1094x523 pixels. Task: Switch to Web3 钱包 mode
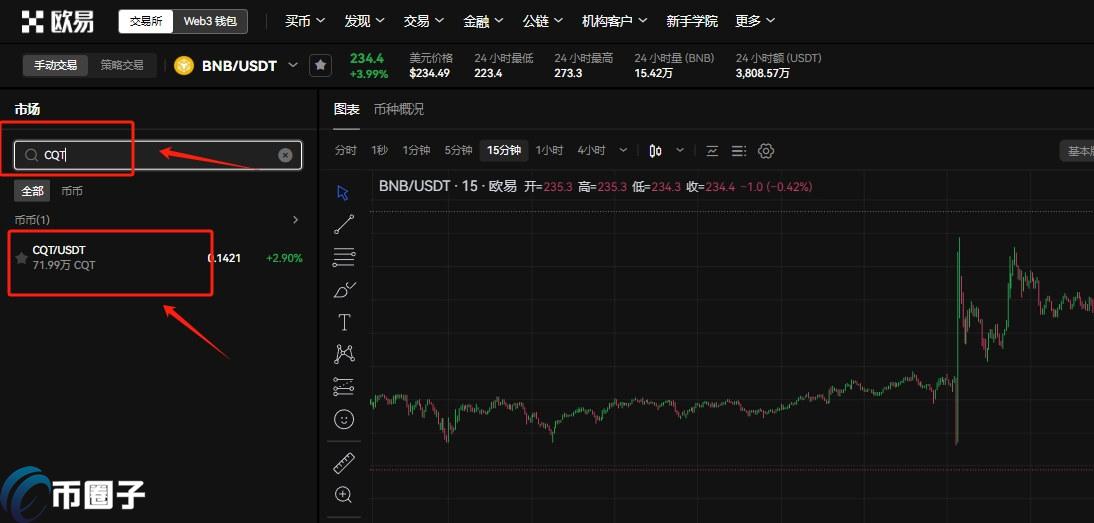click(x=210, y=22)
